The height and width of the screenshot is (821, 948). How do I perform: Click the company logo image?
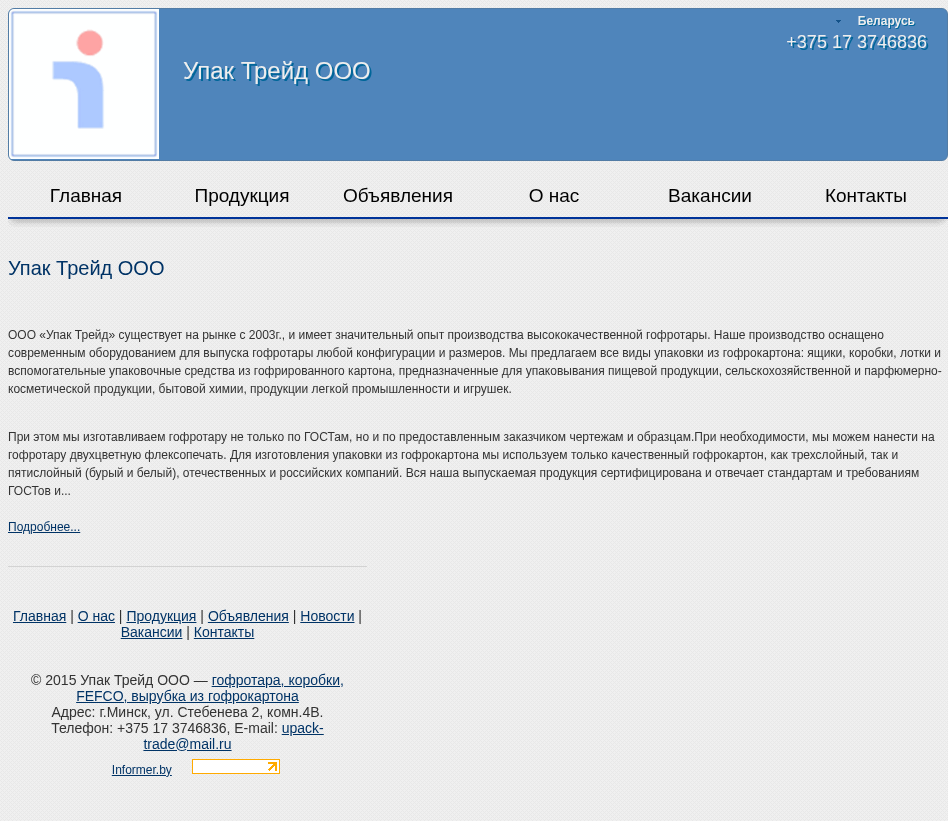pyautogui.click(x=85, y=85)
